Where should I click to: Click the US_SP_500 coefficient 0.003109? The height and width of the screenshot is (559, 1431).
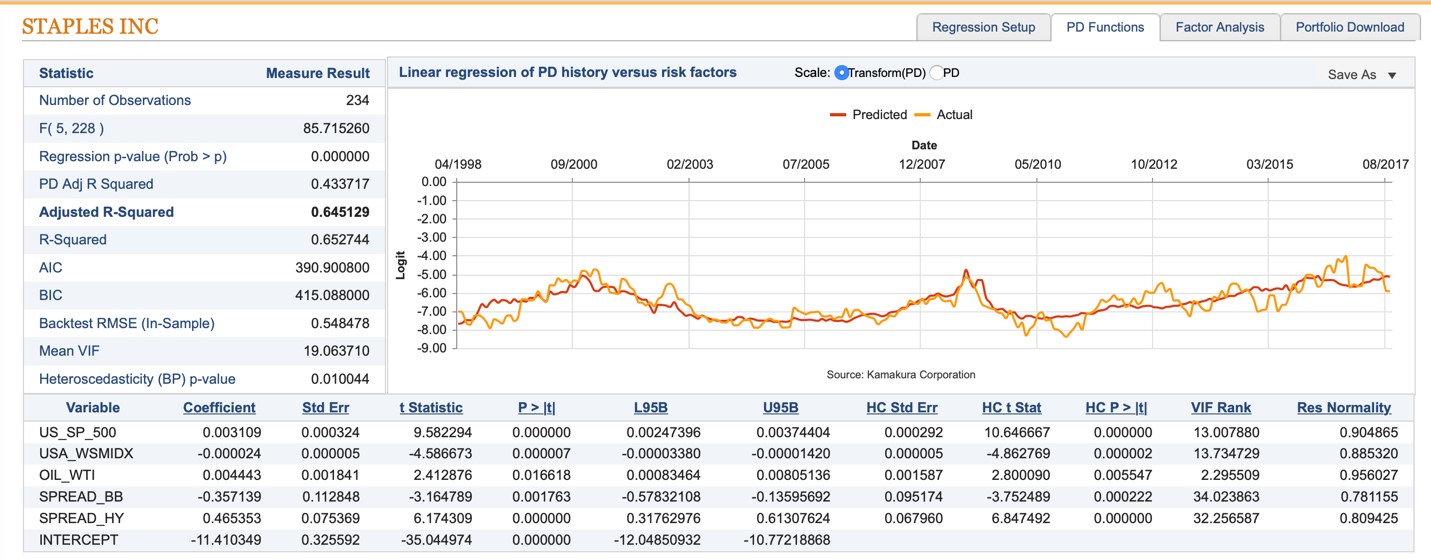[229, 433]
